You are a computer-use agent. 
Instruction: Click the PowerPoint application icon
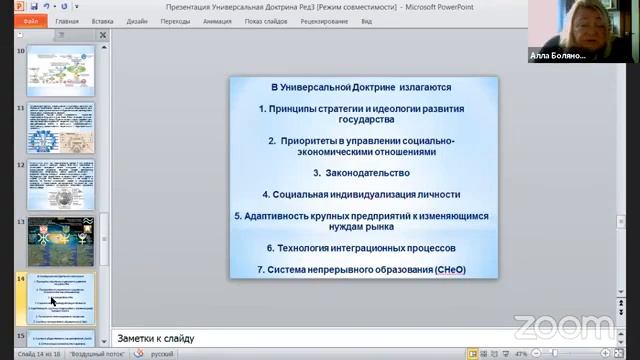click(20, 7)
